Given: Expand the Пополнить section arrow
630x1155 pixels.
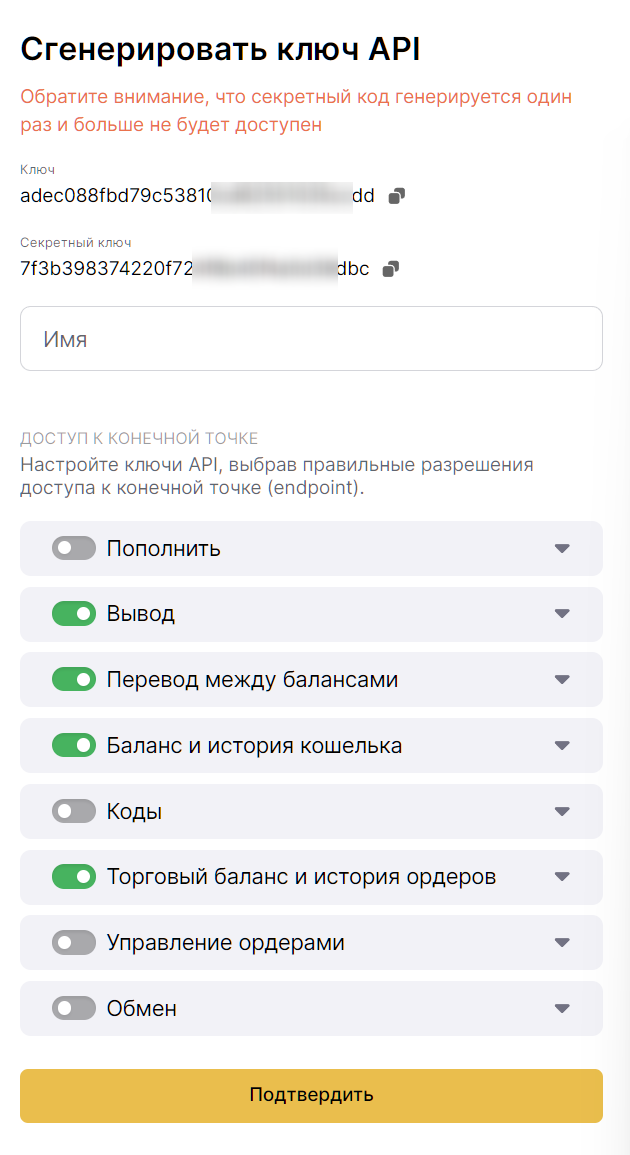Looking at the screenshot, I should pos(562,548).
